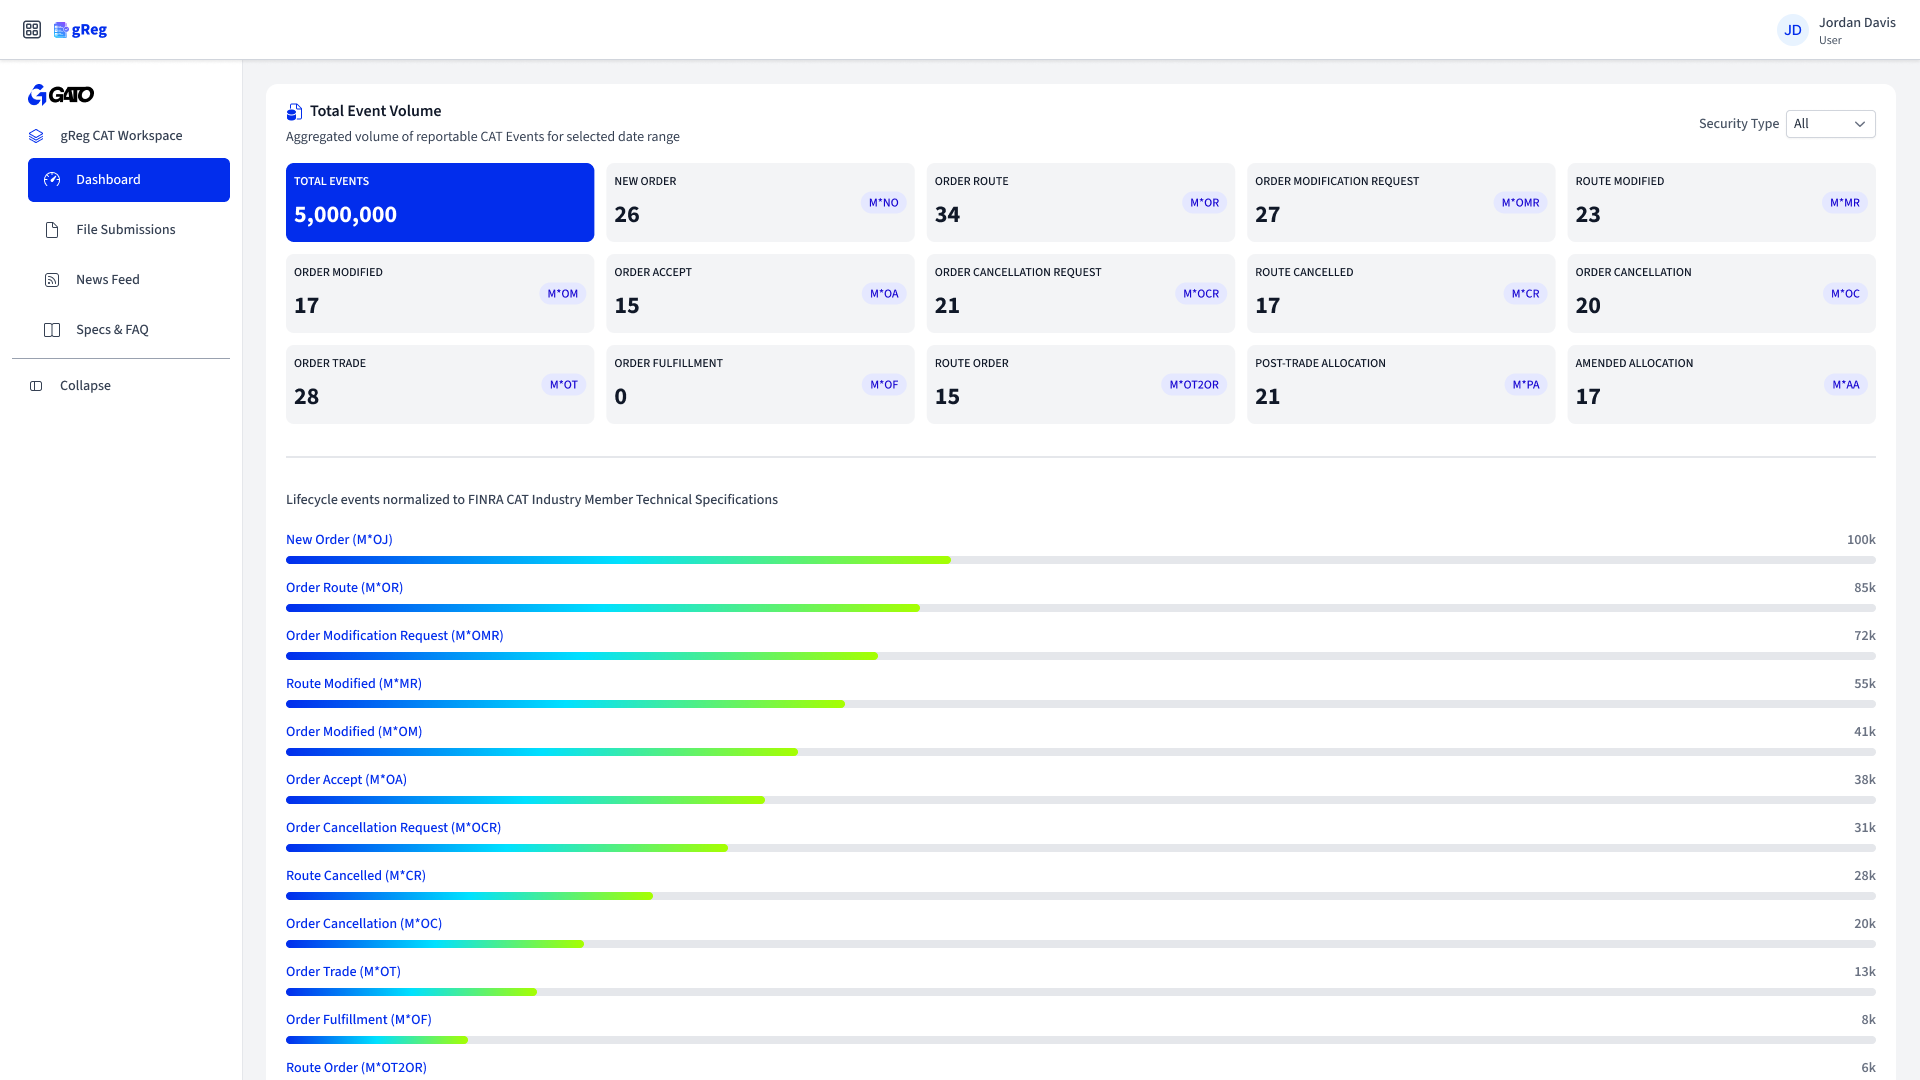Click the Security Type dropdown chevron
Viewport: 1920px width, 1080px height.
(x=1860, y=124)
